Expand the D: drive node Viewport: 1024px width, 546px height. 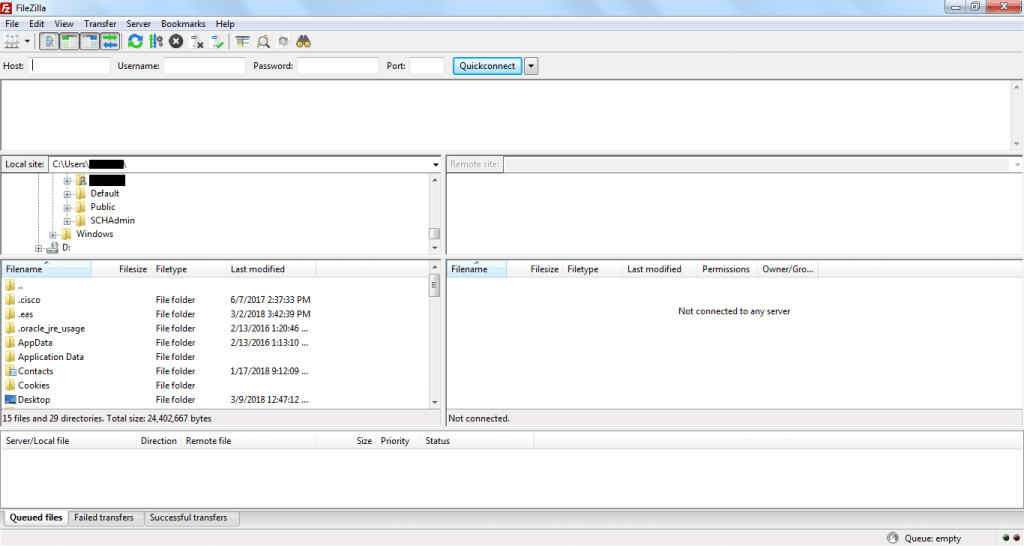point(39,248)
